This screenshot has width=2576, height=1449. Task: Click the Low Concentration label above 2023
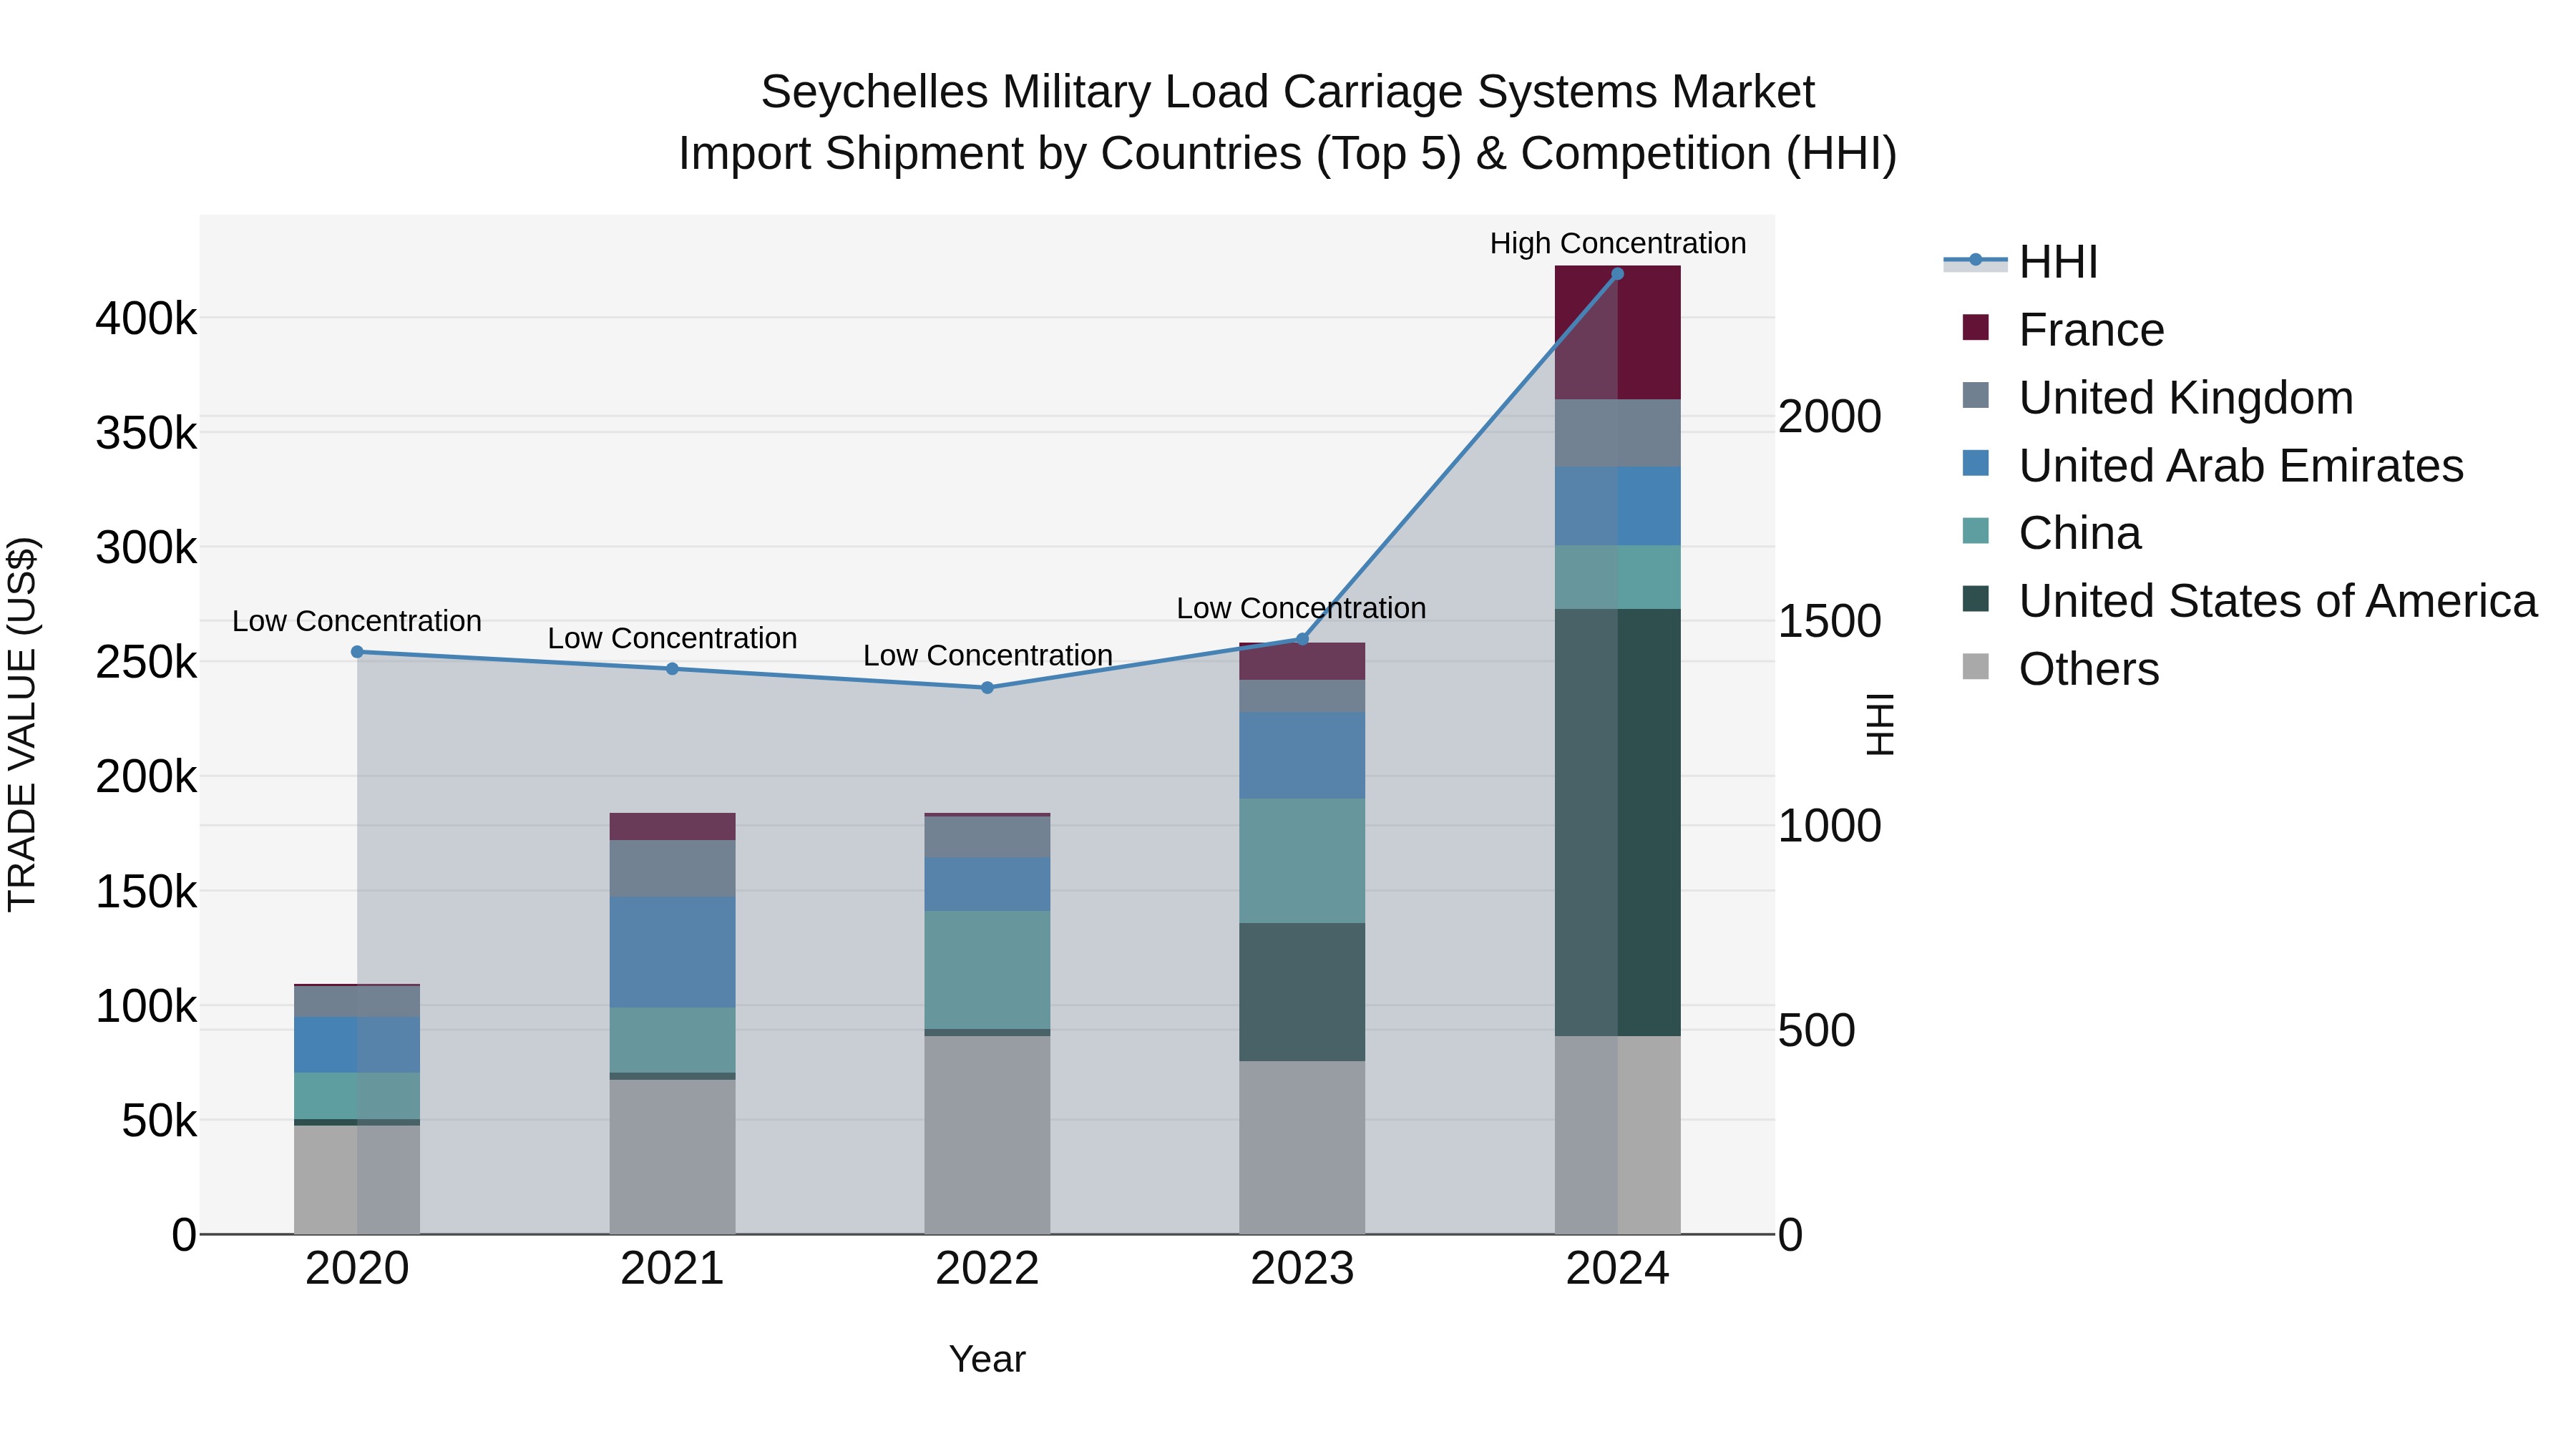coord(1301,608)
